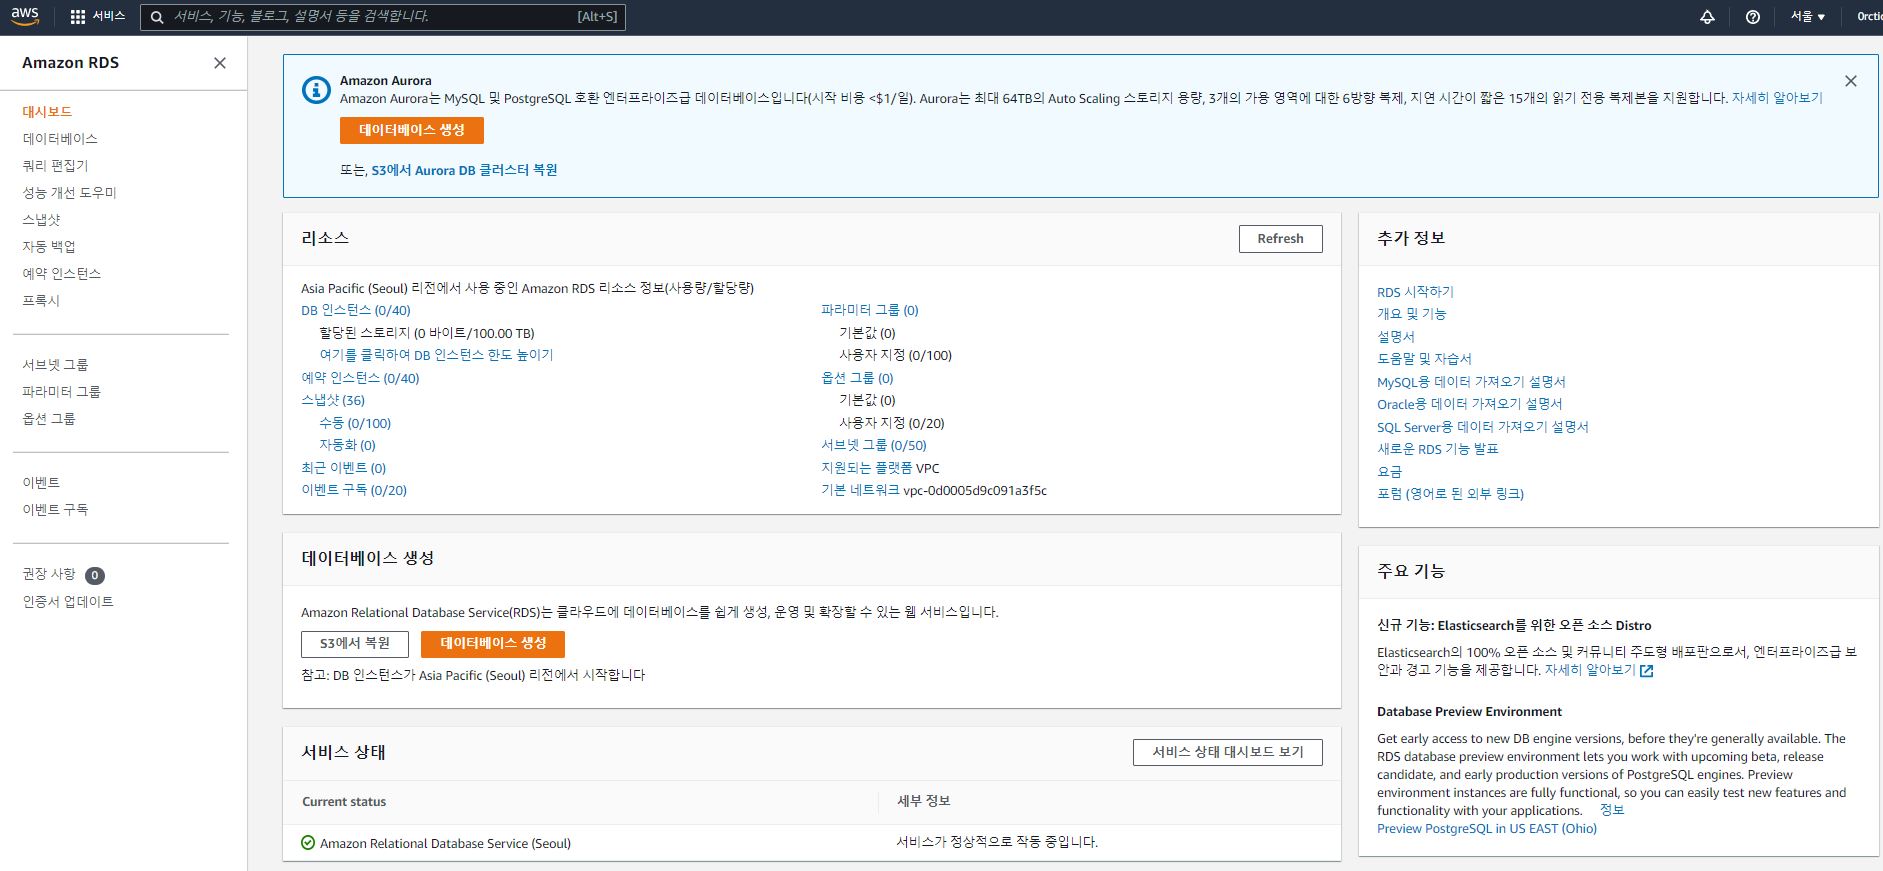Open 예약 인스턴스 in the sidebar

tap(61, 274)
